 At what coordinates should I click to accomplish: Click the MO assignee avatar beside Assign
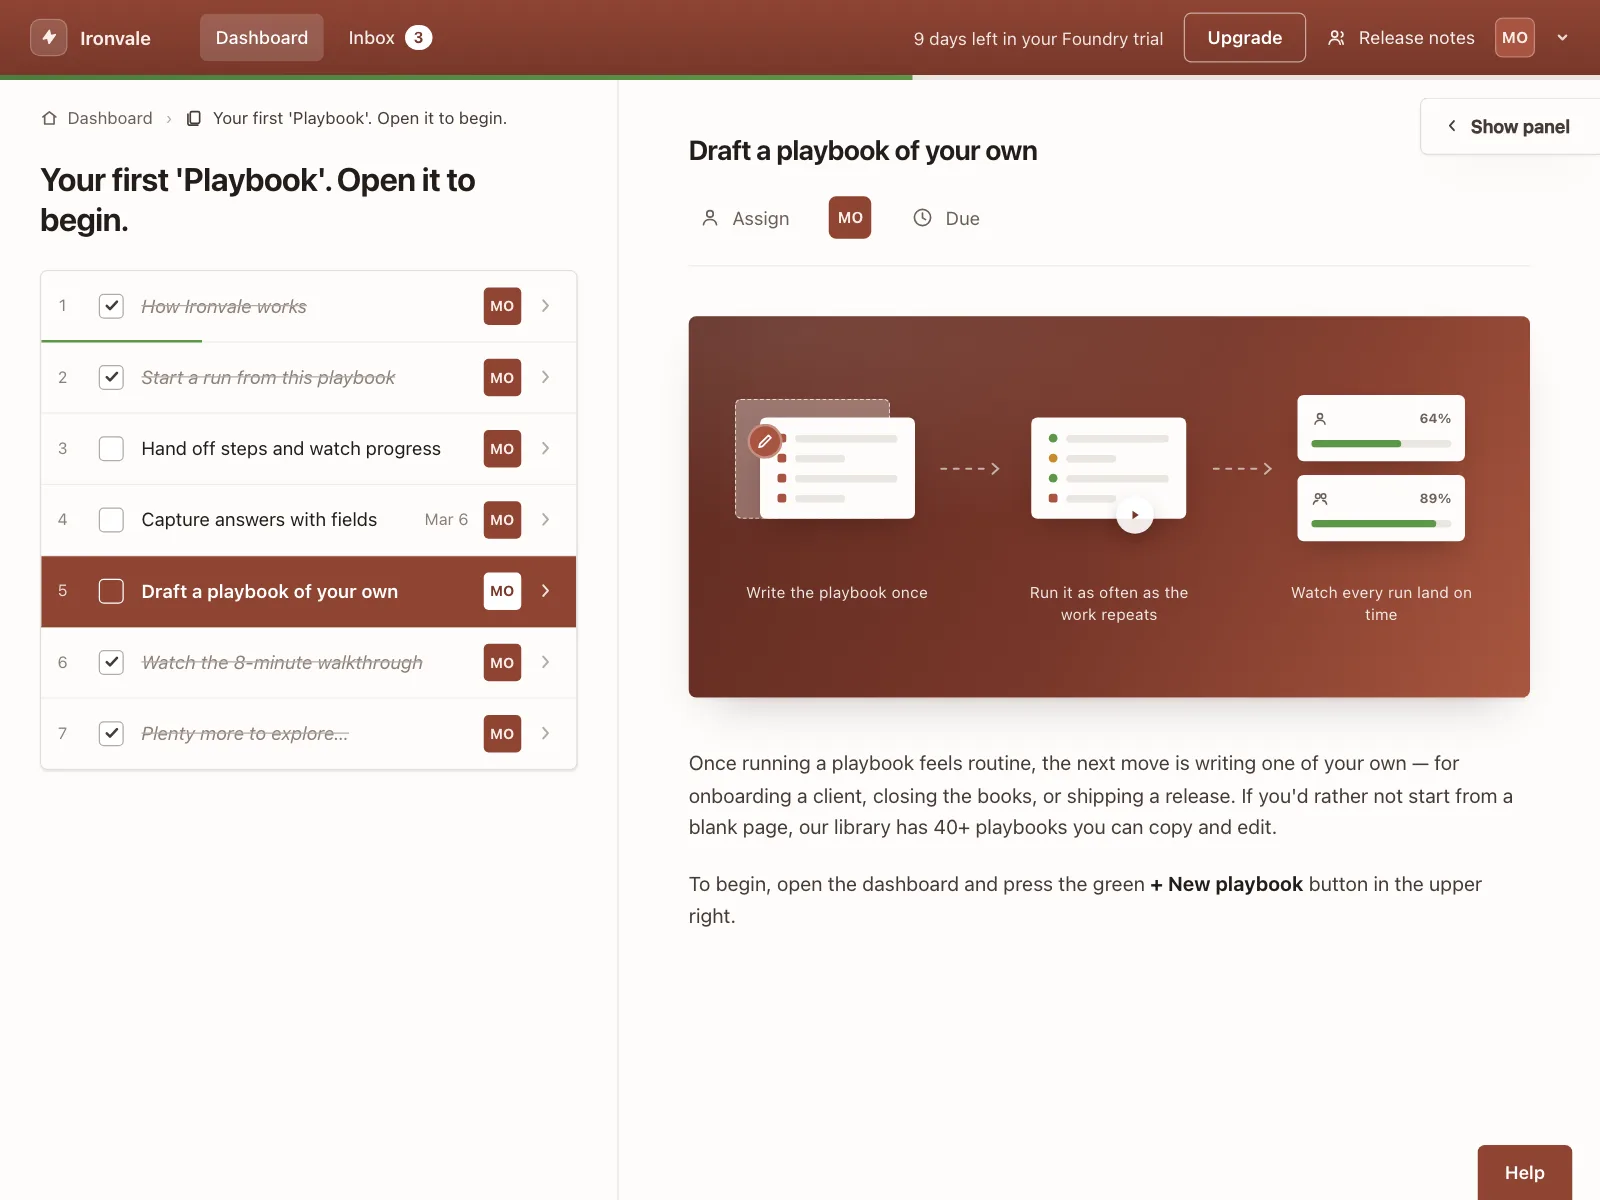point(850,218)
